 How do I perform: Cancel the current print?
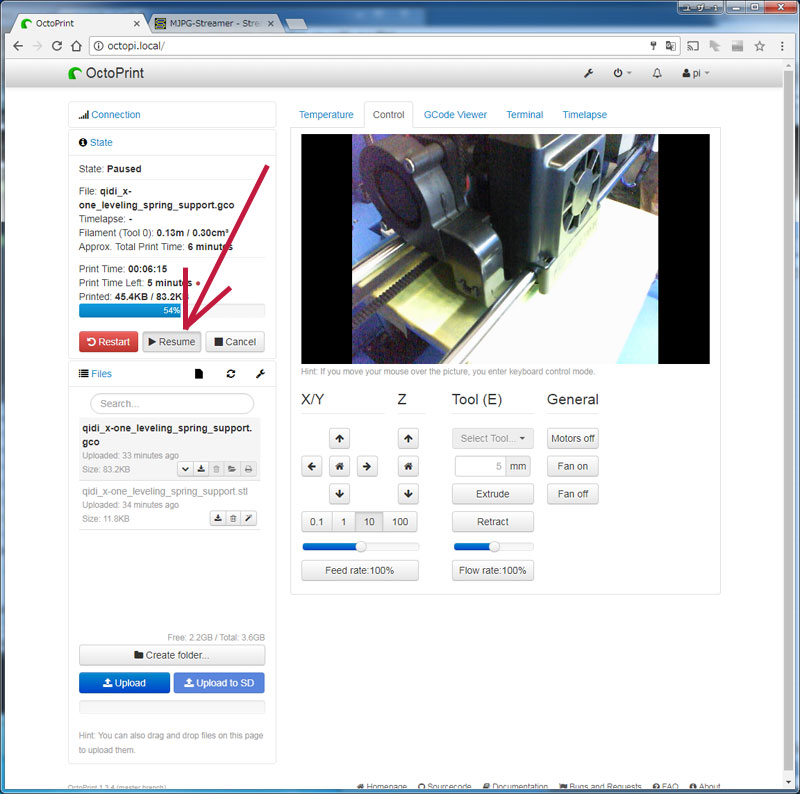click(x=235, y=341)
